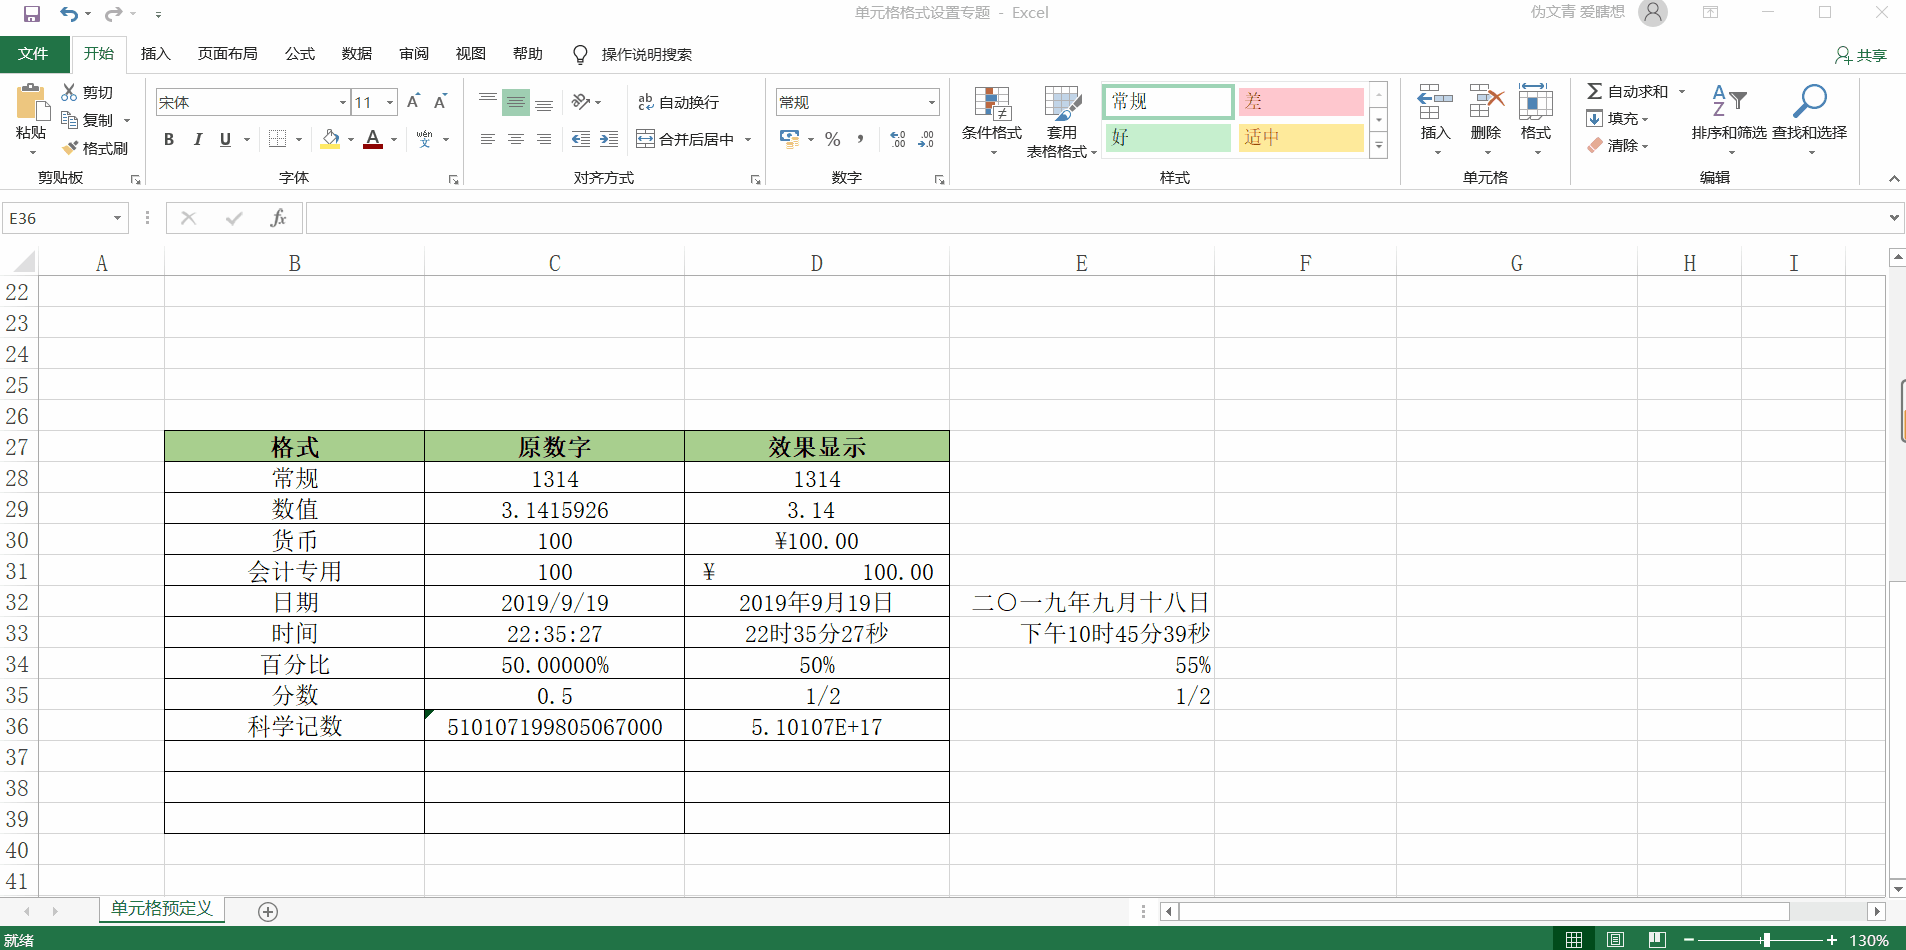This screenshot has width=1906, height=950.
Task: Click the increase indent icon
Action: (x=609, y=139)
